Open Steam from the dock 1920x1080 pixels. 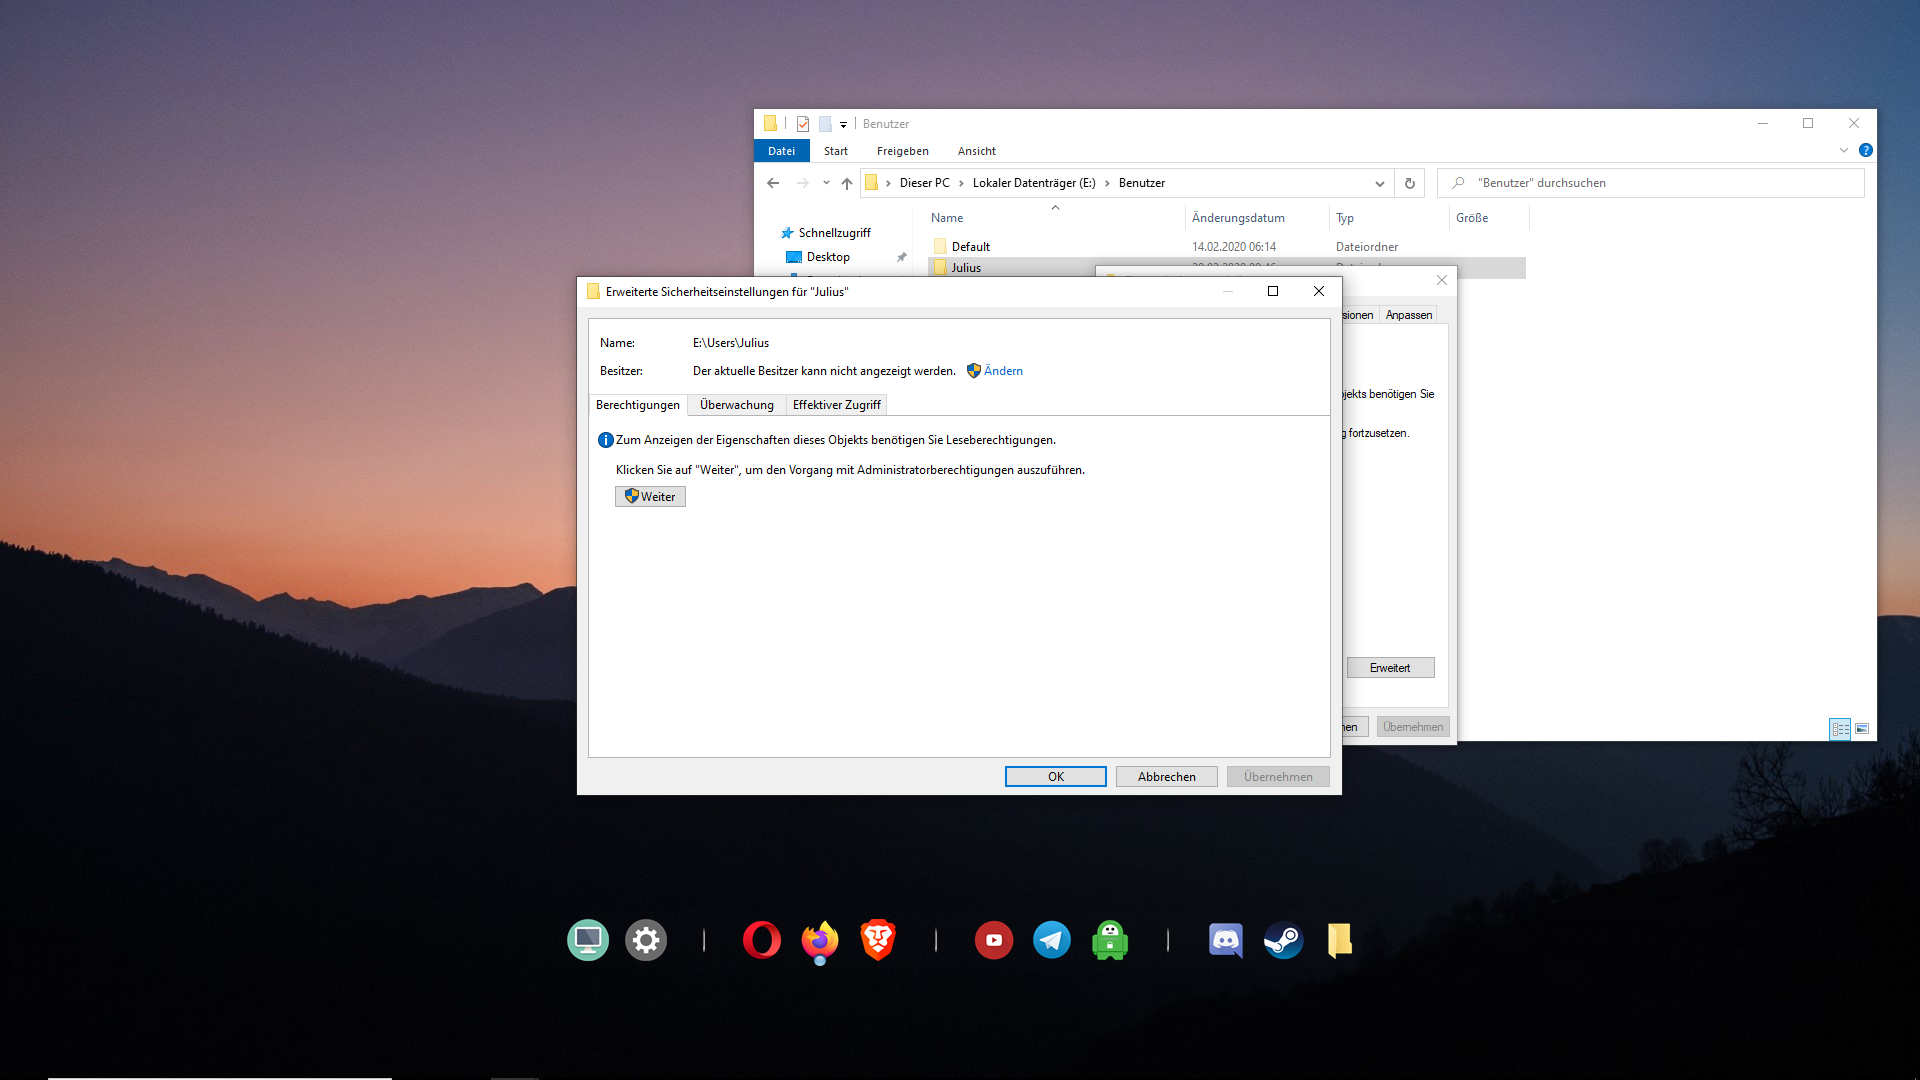1283,940
